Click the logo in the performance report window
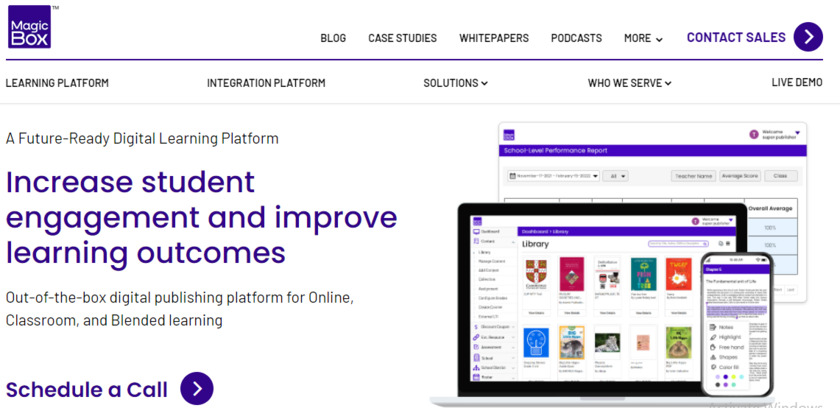 (509, 135)
